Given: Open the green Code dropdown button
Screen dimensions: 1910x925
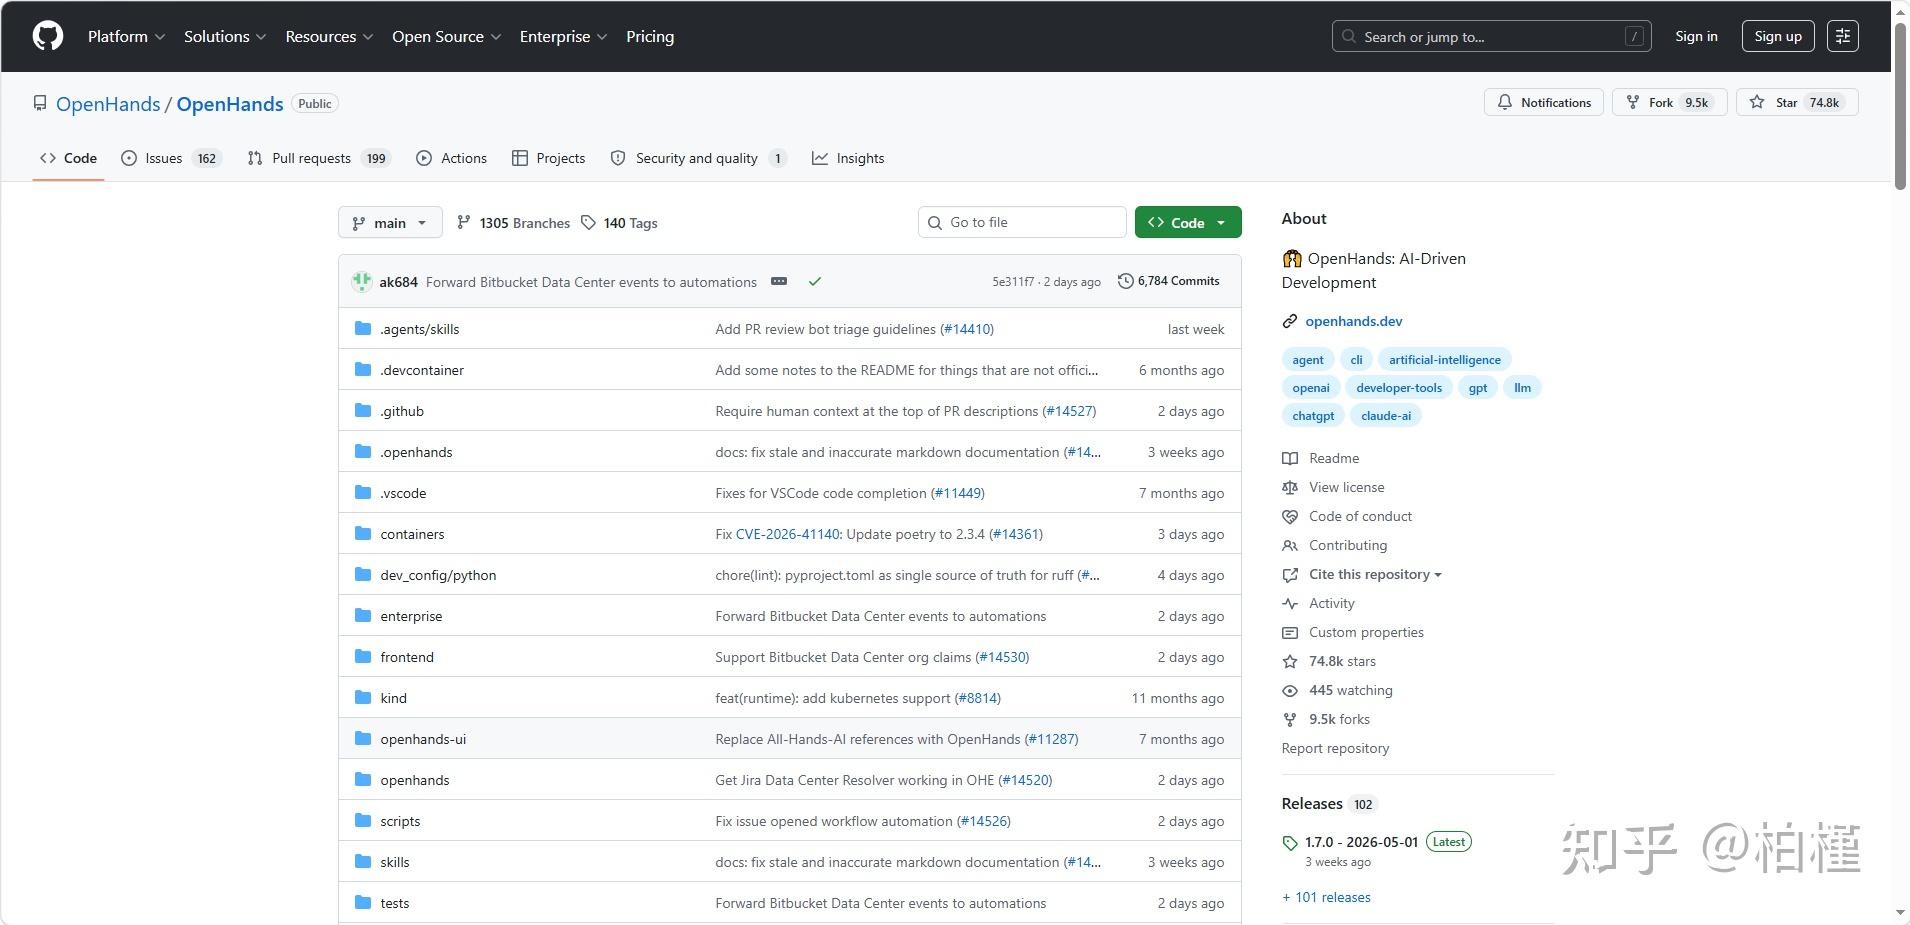Looking at the screenshot, I should pyautogui.click(x=1188, y=223).
